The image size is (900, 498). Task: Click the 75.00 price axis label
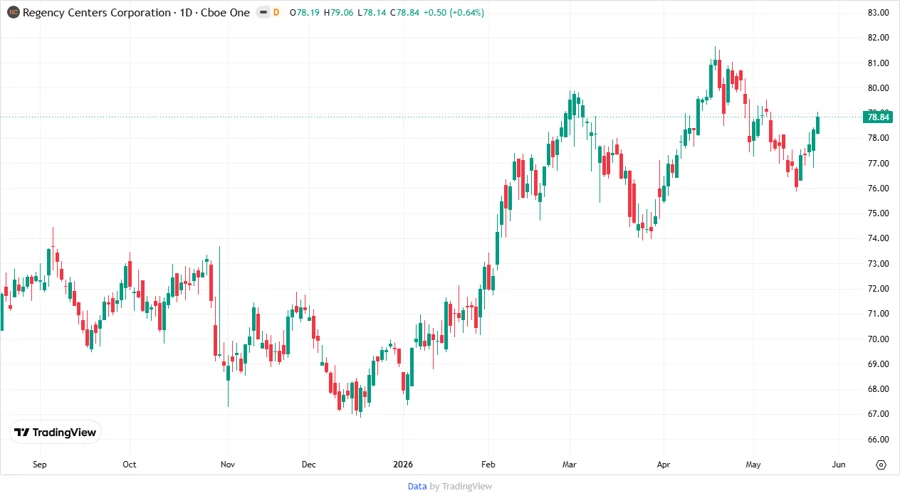coord(878,213)
